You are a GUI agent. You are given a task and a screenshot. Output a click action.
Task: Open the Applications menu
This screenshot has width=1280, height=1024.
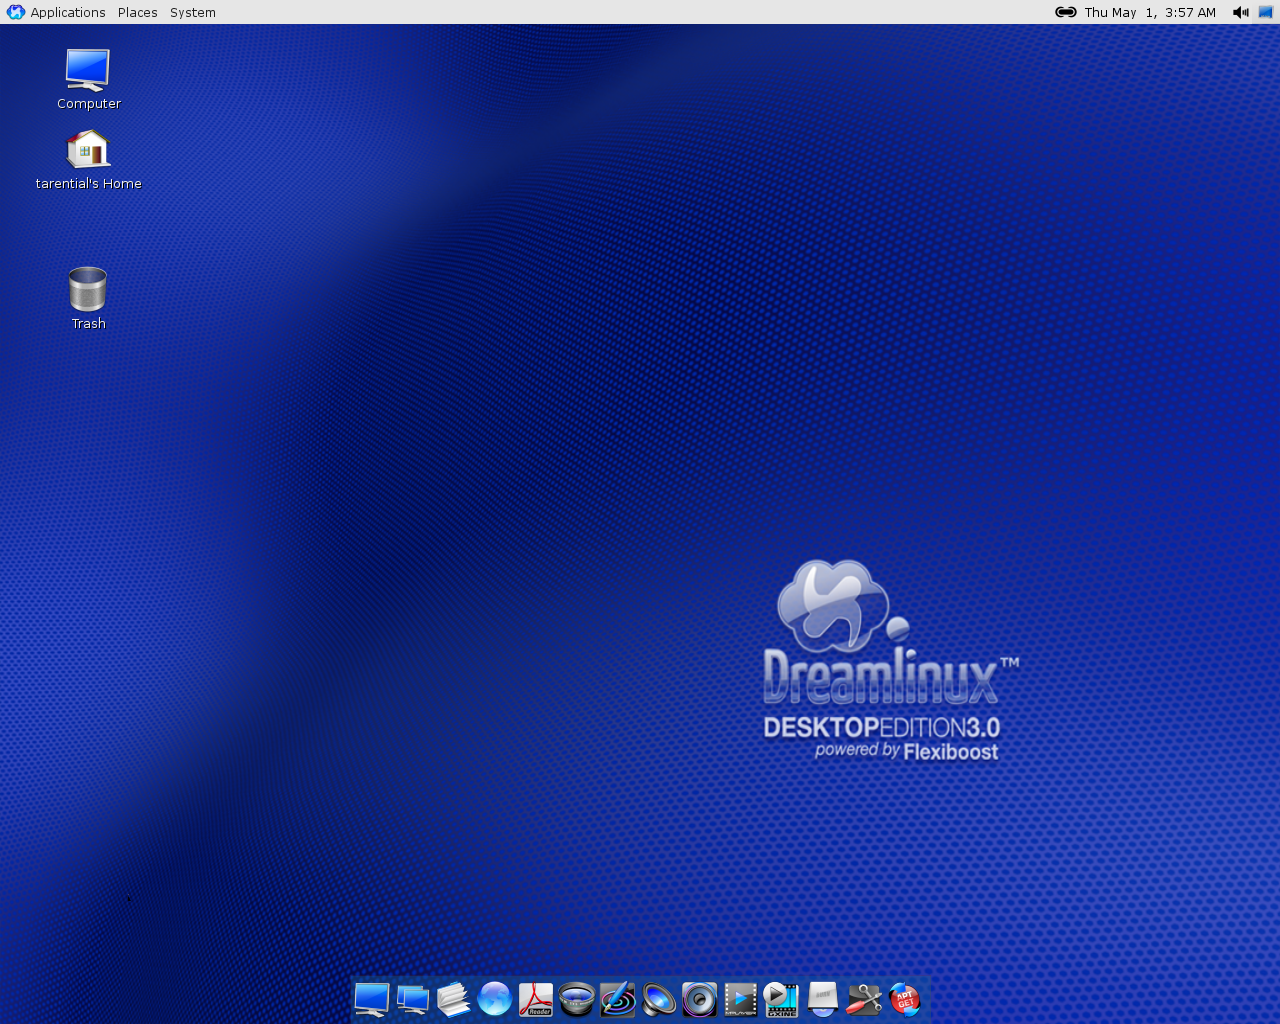pos(56,12)
